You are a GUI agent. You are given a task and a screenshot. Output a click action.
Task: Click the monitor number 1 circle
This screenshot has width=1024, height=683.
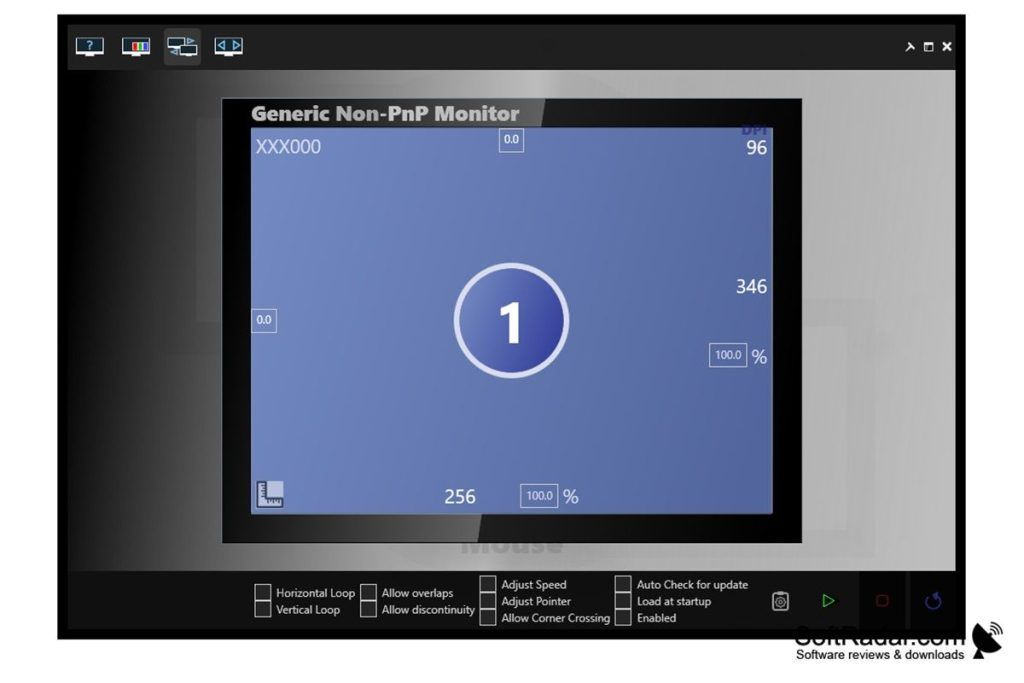click(511, 321)
